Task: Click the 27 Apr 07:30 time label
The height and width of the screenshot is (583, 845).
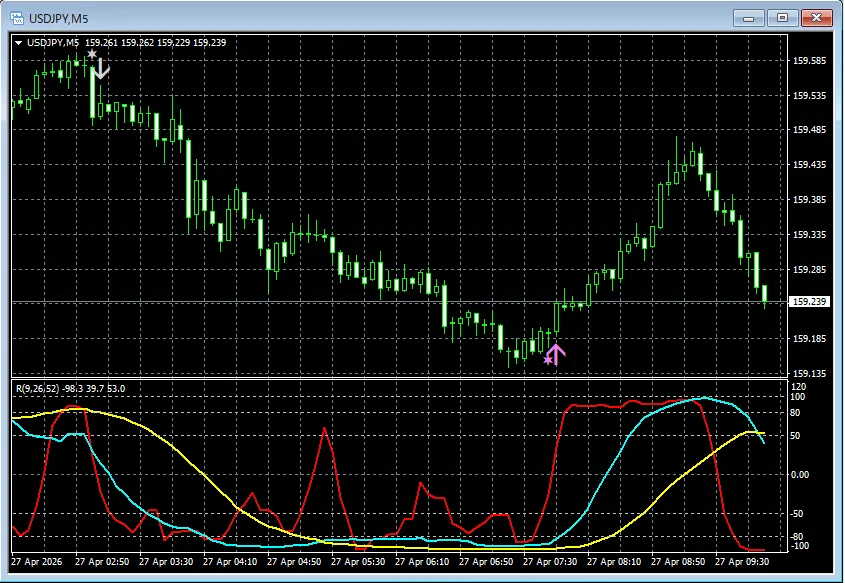Action: point(552,563)
